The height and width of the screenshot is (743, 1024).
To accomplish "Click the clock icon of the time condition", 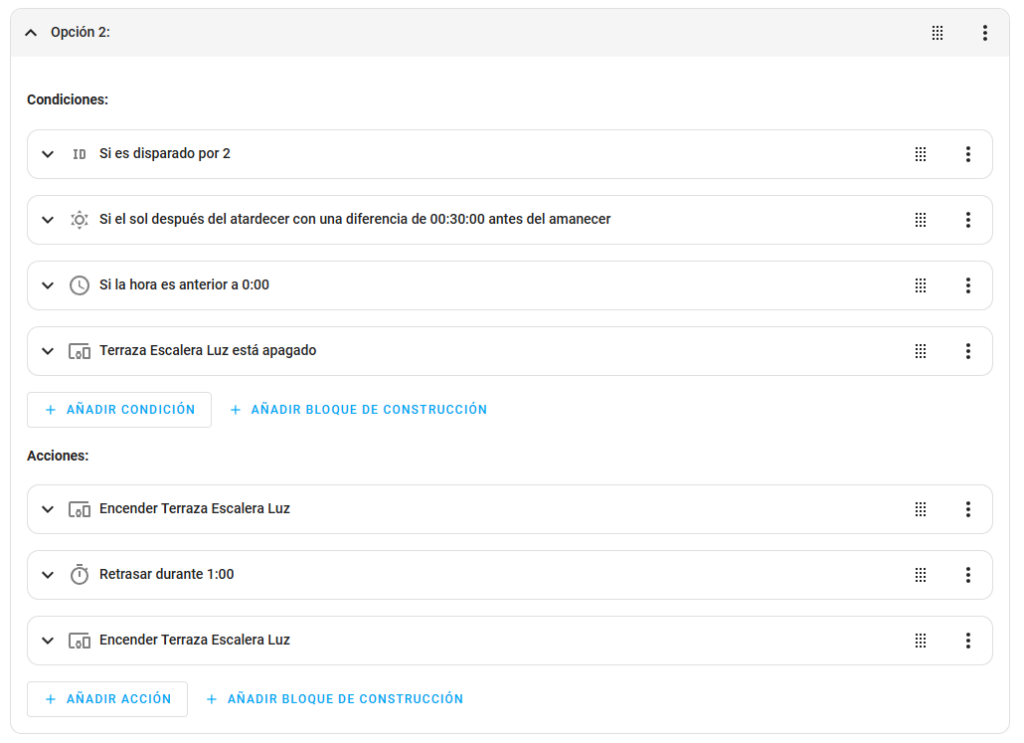I will coord(79,285).
